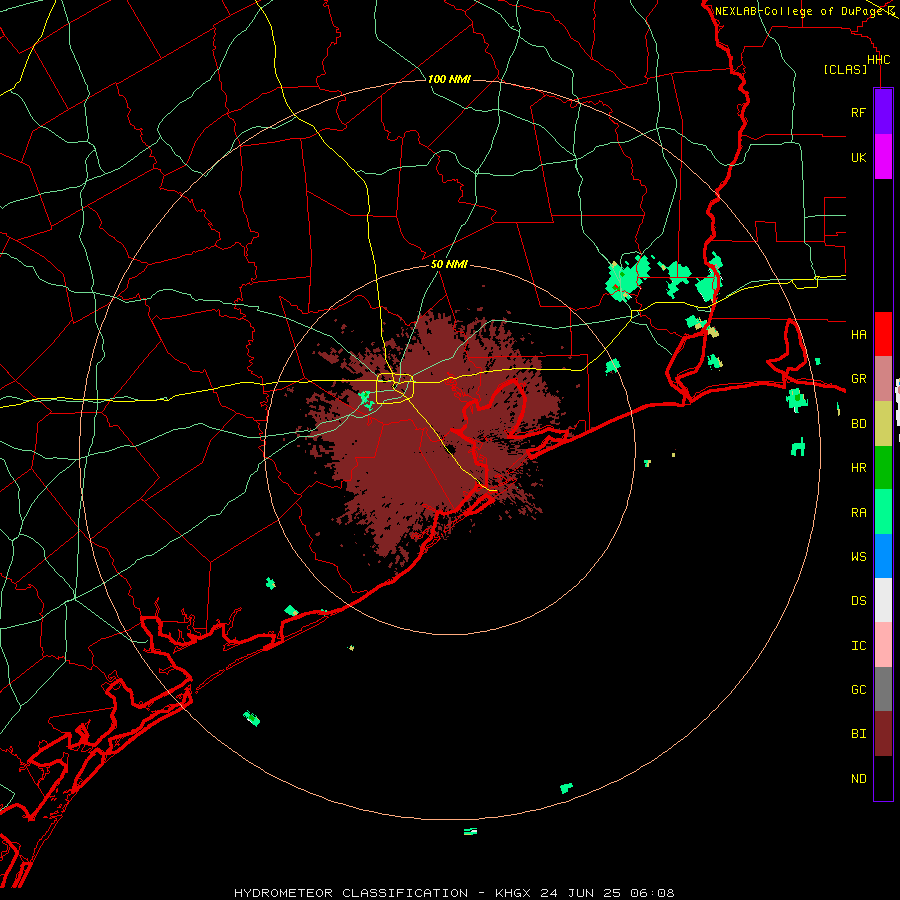Click the BD yellow legend swatch

coord(883,424)
